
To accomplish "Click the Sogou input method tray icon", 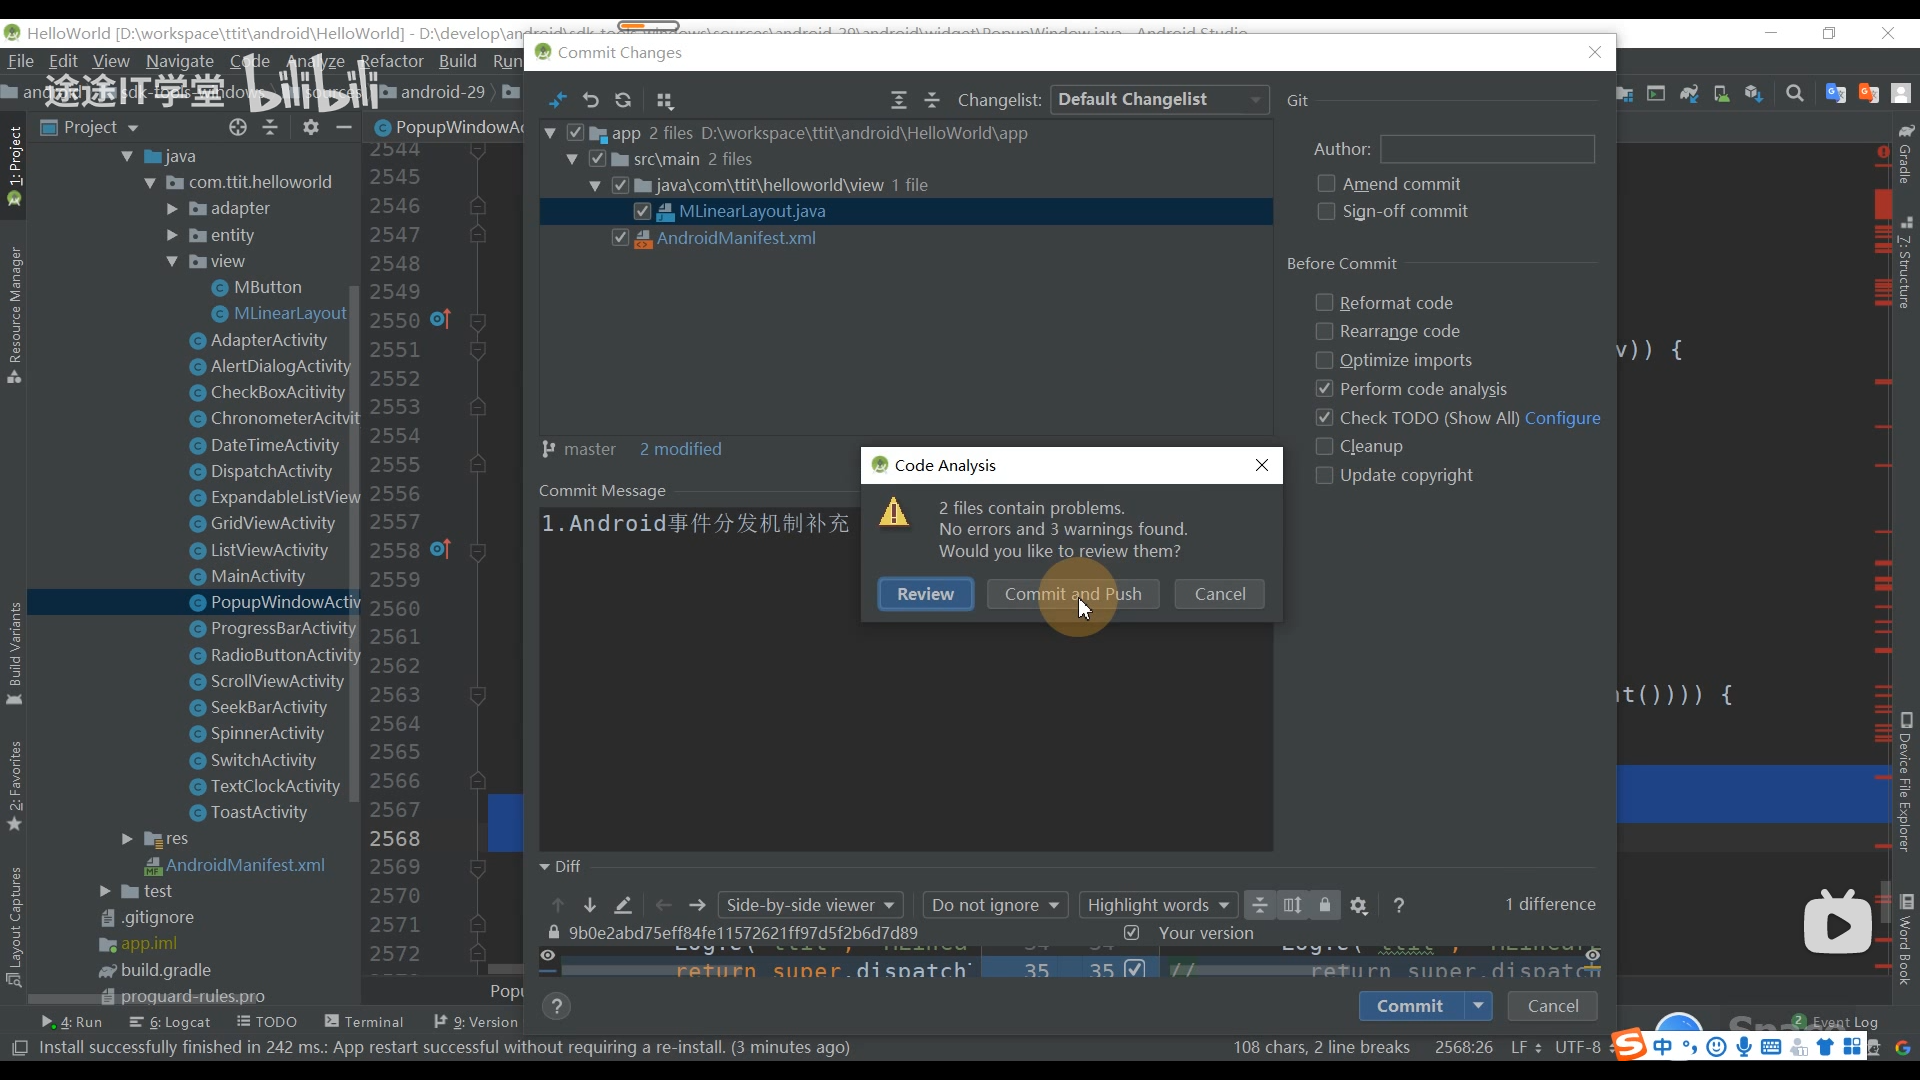I will pos(1628,1046).
